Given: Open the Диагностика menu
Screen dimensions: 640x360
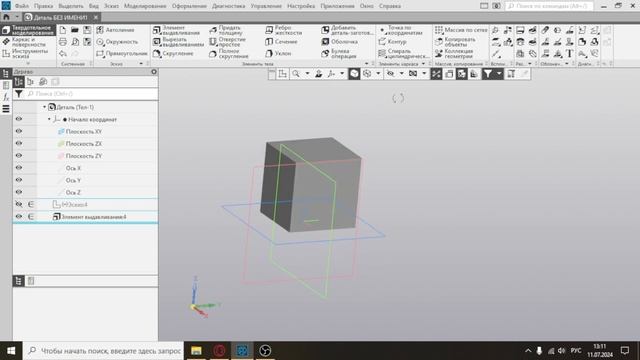Looking at the screenshot, I should point(229,6).
